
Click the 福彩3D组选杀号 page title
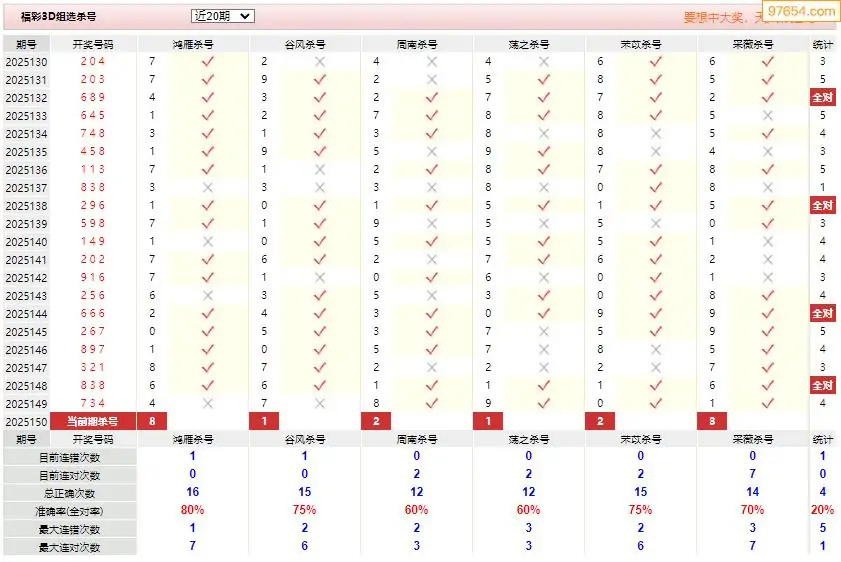point(58,17)
